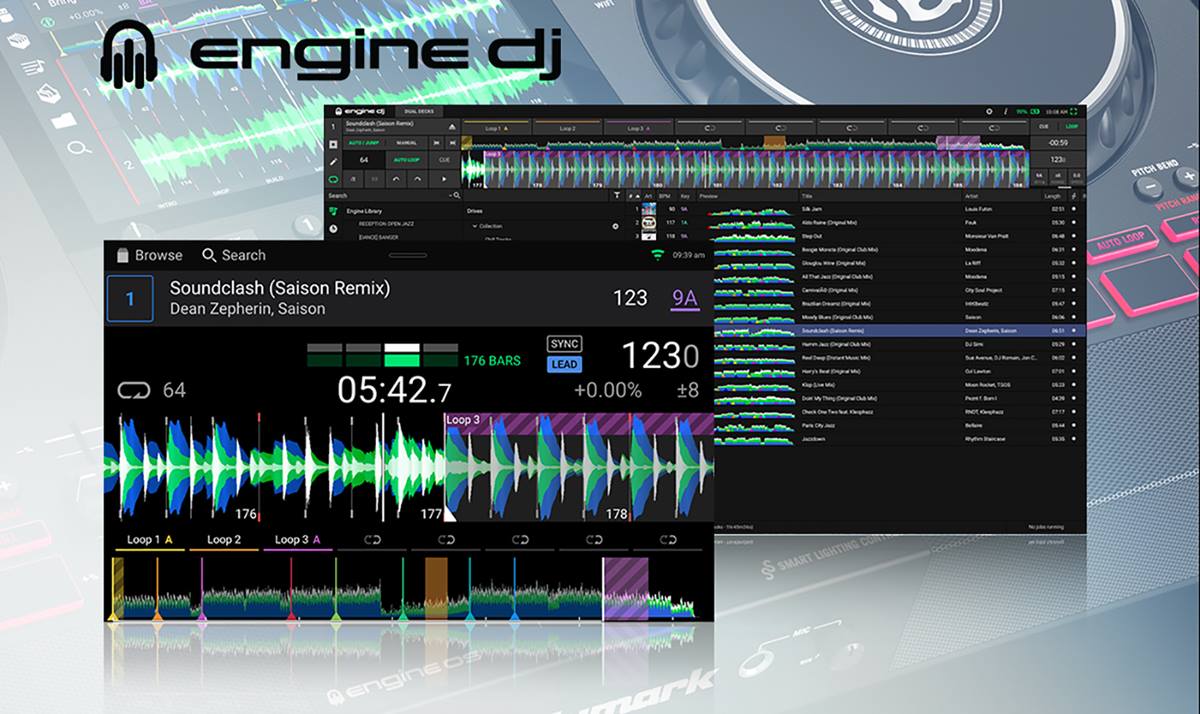The width and height of the screenshot is (1200, 714).
Task: Click the Search magnifier on the player screen
Action: coord(207,255)
